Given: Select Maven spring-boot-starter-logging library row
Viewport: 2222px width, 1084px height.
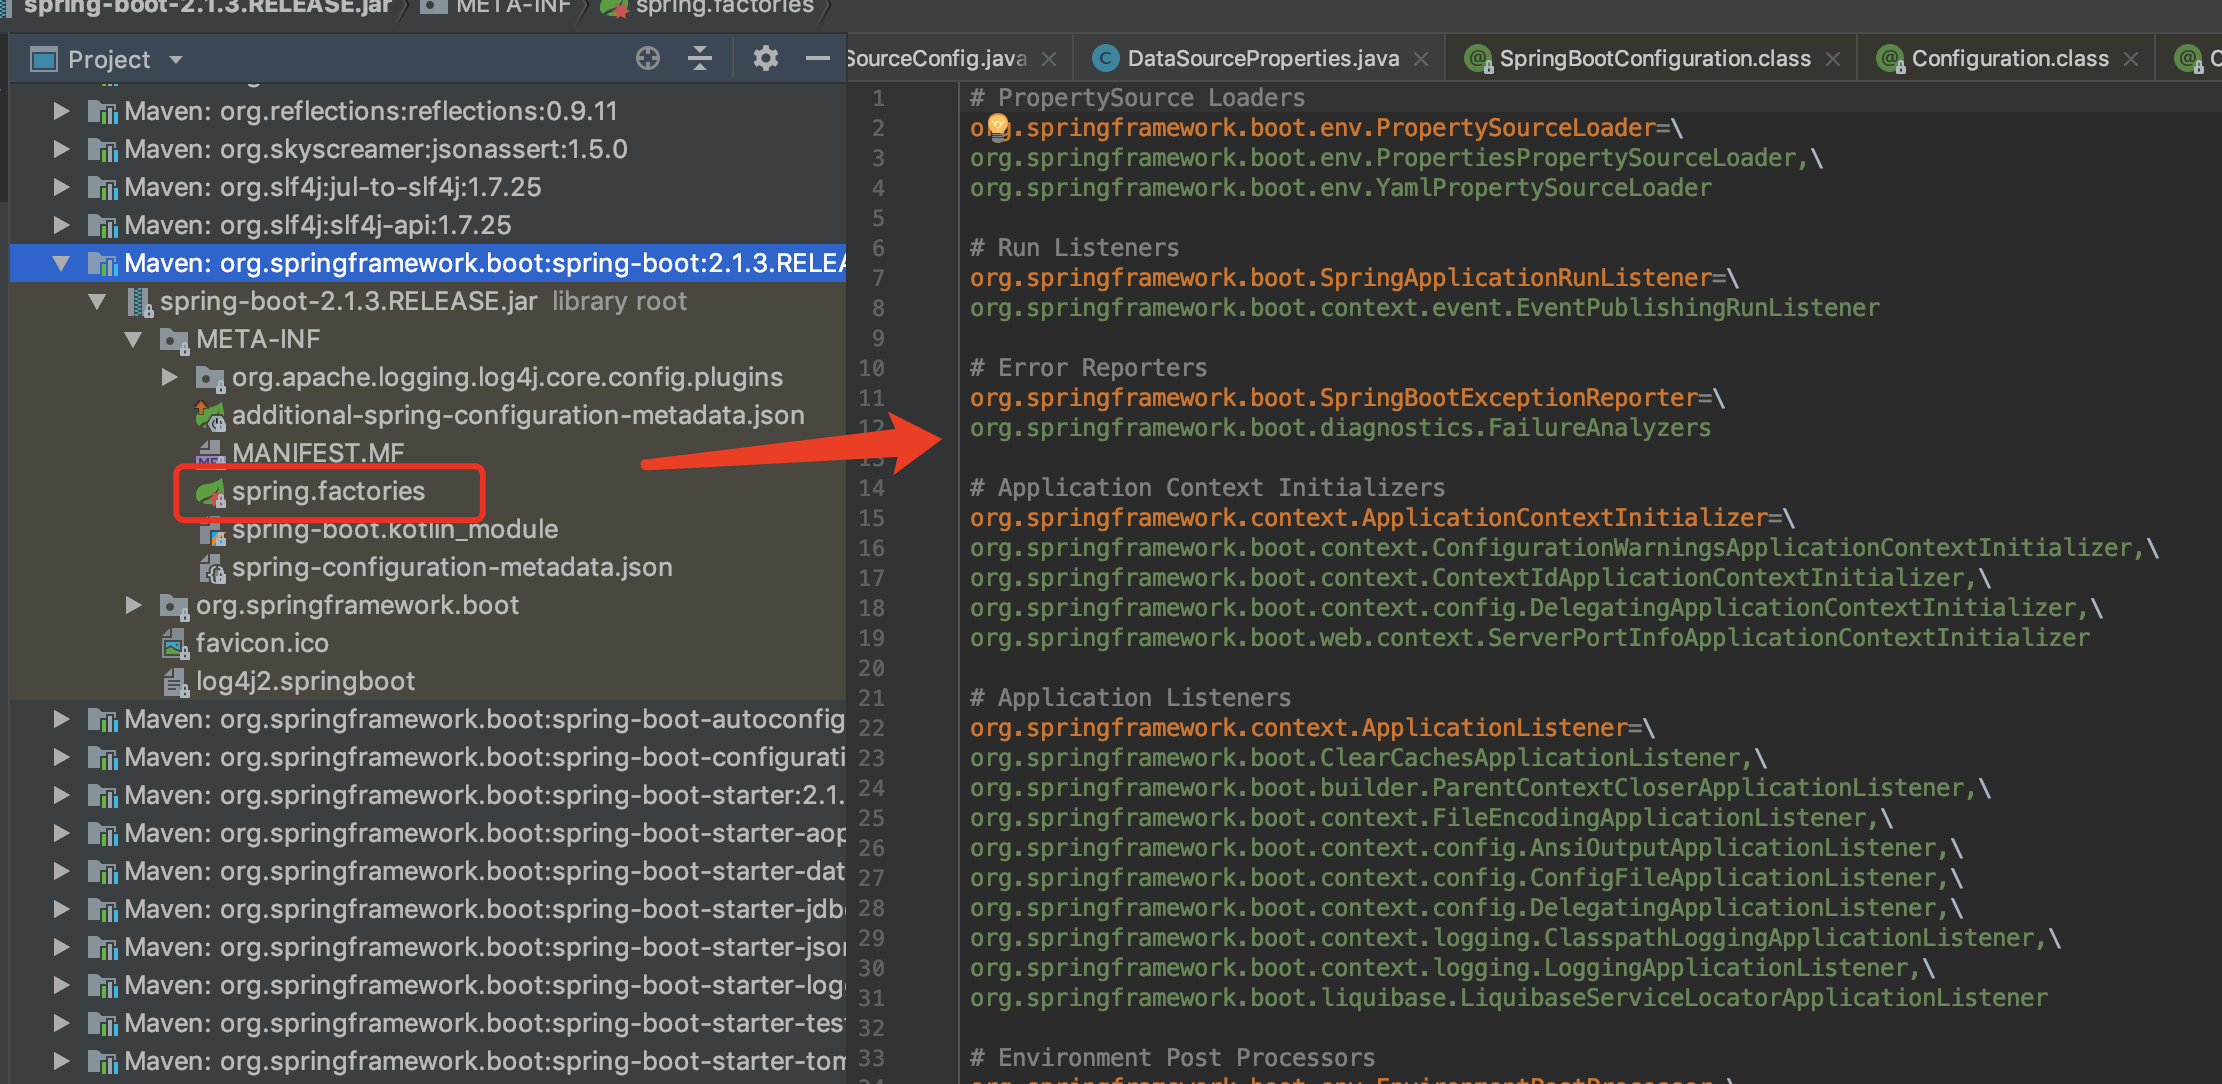Looking at the screenshot, I should [x=428, y=985].
